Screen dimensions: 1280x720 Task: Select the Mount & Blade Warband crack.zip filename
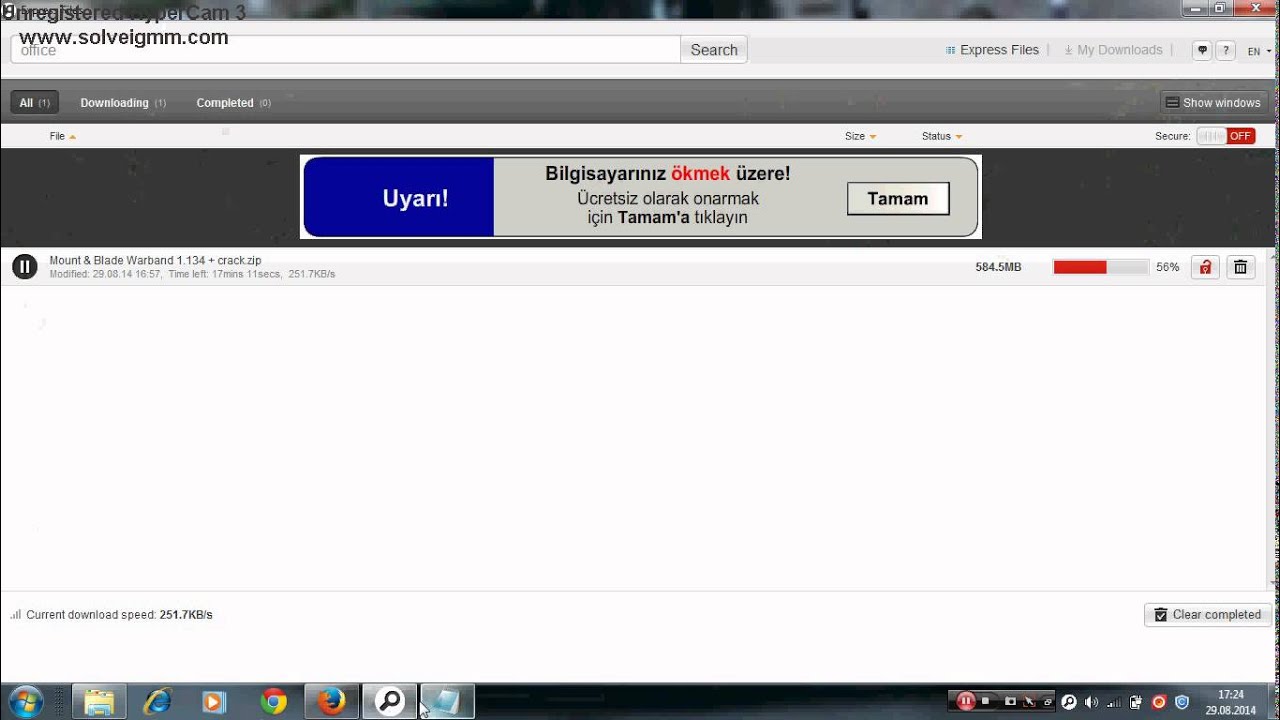[x=155, y=260]
